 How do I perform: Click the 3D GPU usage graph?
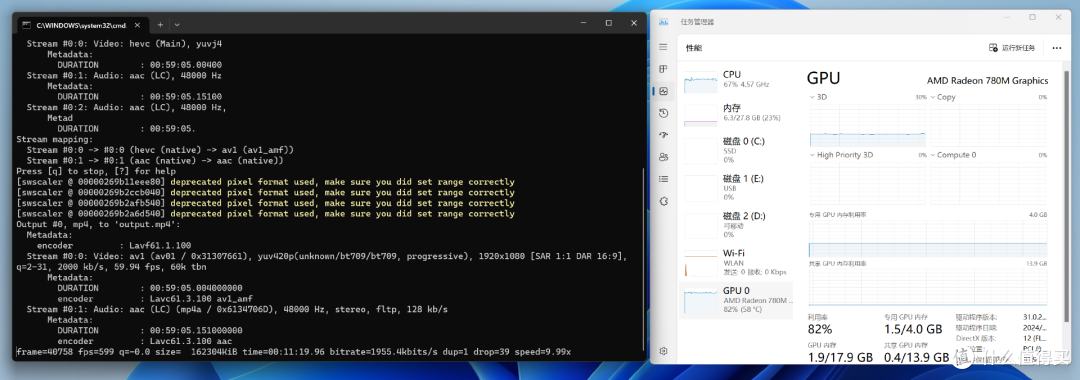[x=868, y=125]
